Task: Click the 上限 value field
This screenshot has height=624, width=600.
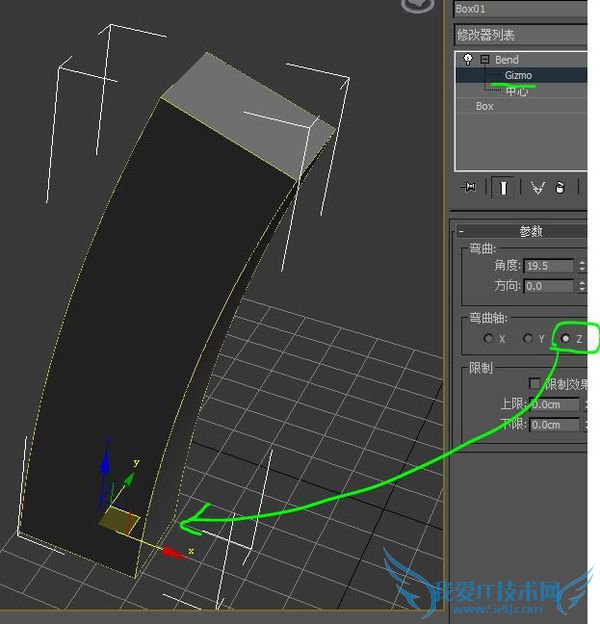Action: point(555,405)
